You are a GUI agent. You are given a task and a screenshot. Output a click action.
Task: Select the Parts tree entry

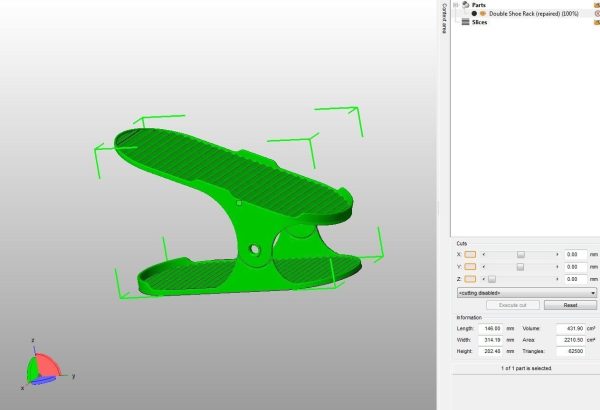479,5
